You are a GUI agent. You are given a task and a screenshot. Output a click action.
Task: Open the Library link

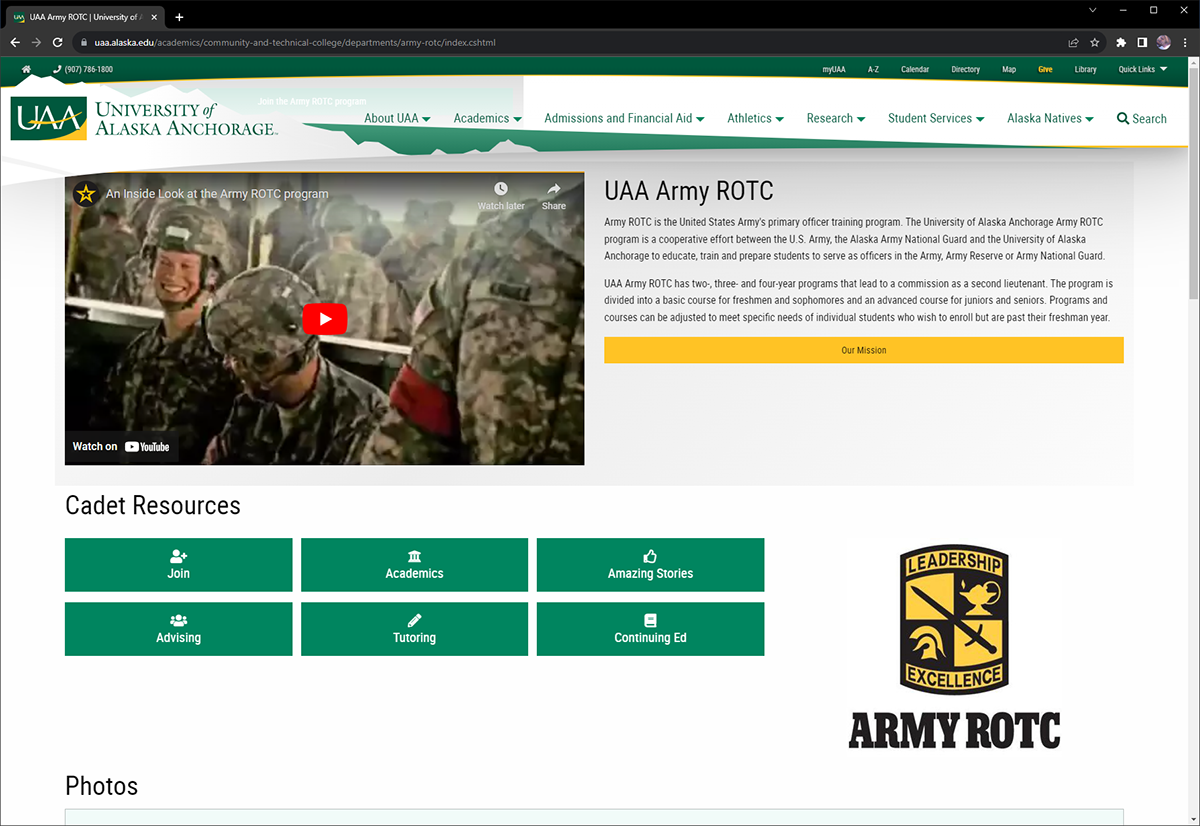tap(1086, 70)
